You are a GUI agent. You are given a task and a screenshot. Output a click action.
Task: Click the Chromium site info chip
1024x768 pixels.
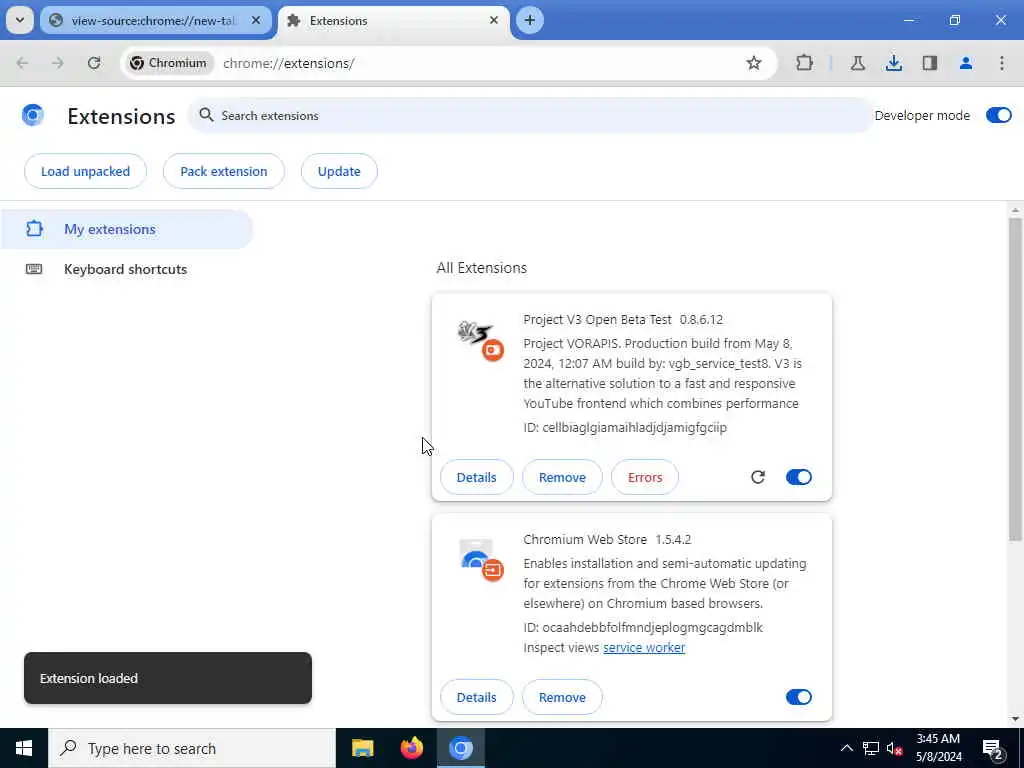tap(168, 63)
